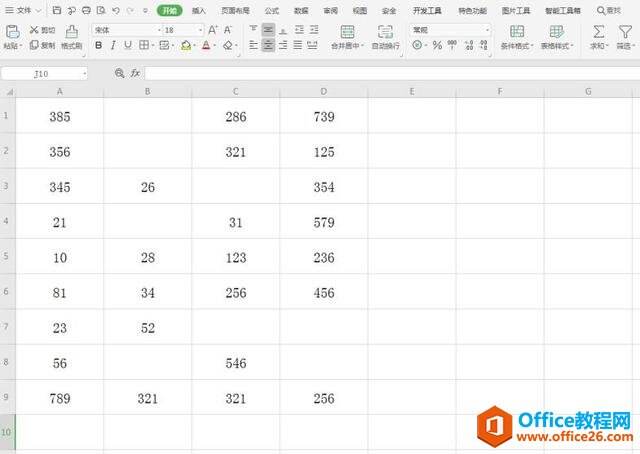The image size is (640, 454).
Task: Click the Print icon in quick access bar
Action: [87, 10]
